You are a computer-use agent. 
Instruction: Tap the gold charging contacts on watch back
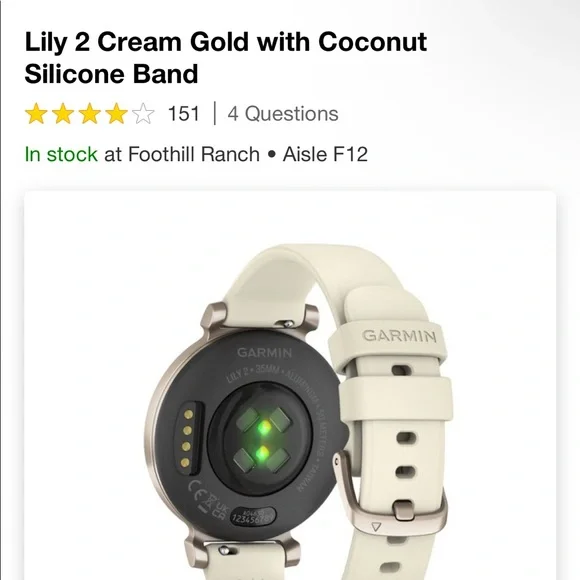[187, 438]
